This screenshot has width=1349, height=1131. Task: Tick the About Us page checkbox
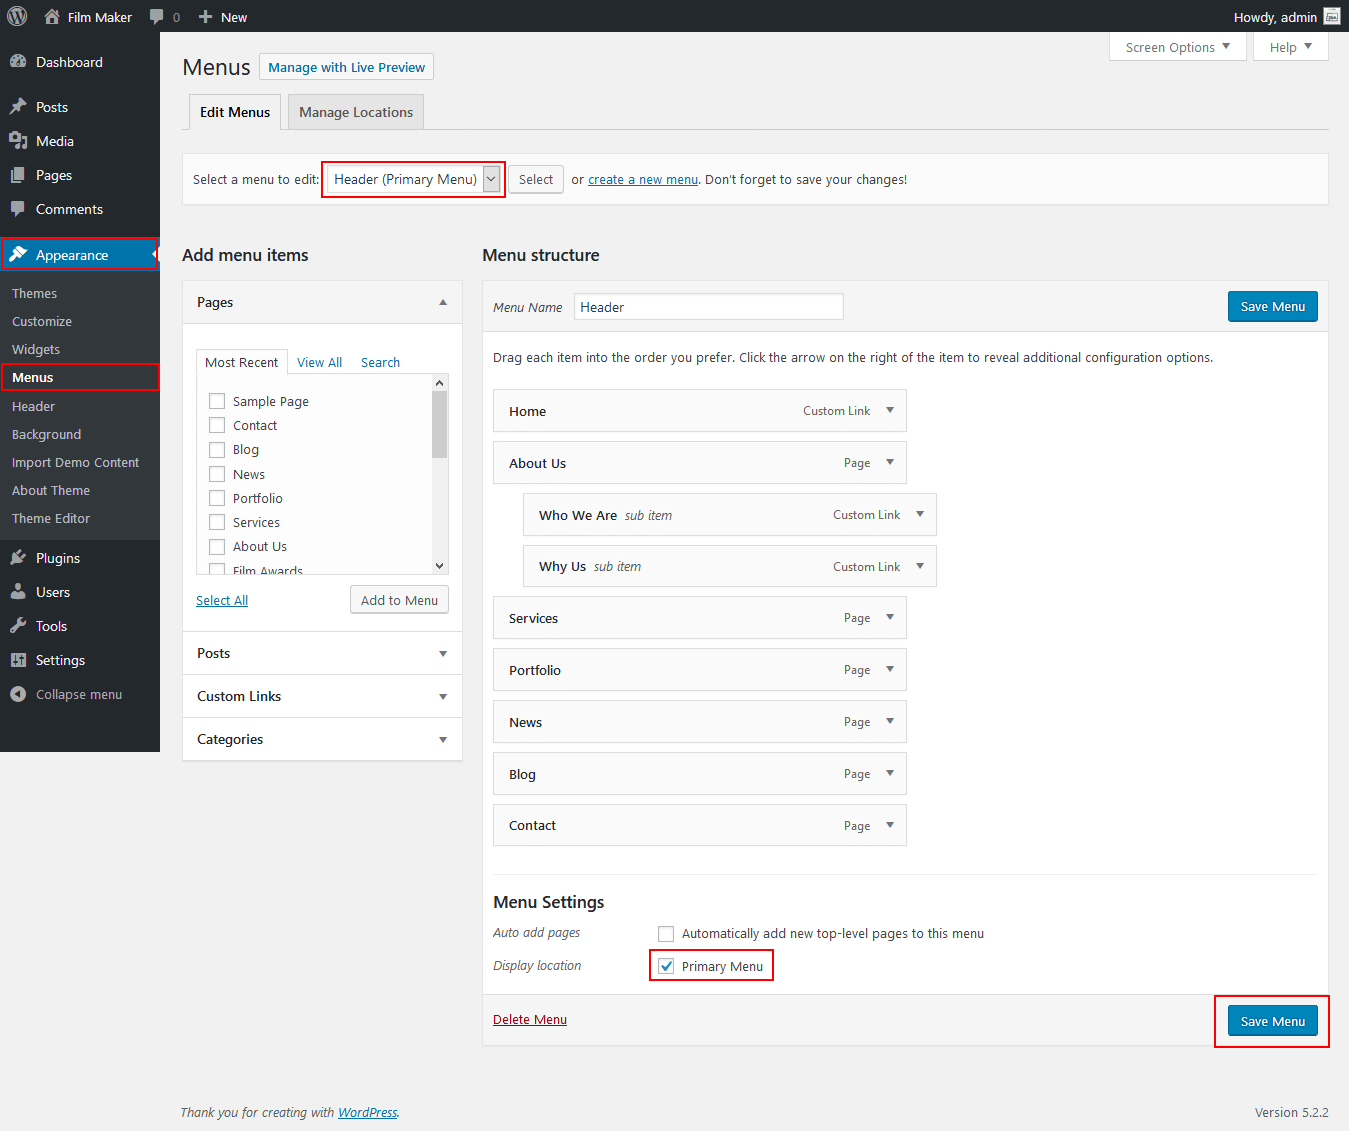click(x=217, y=546)
